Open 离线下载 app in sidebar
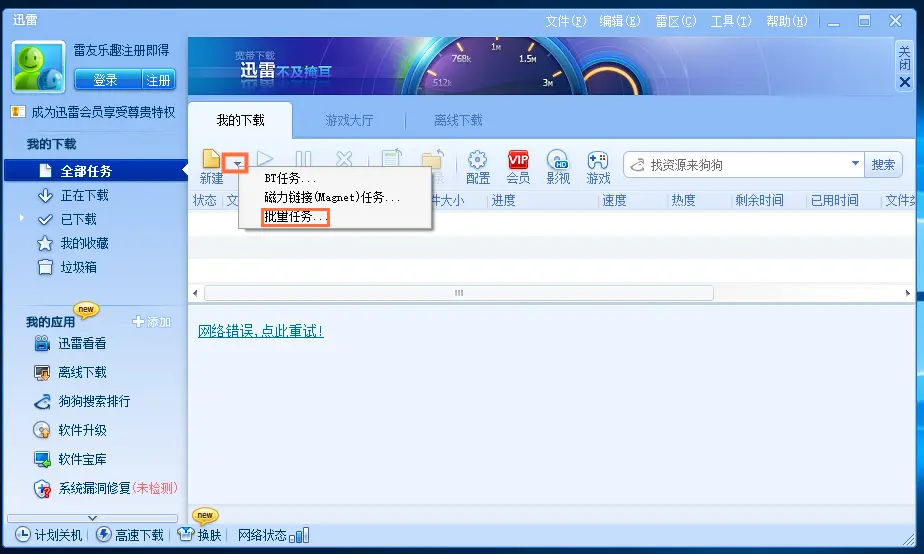 click(x=82, y=372)
